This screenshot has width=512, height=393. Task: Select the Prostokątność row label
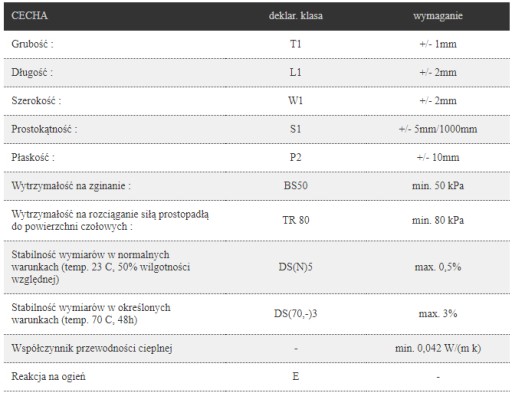click(44, 129)
